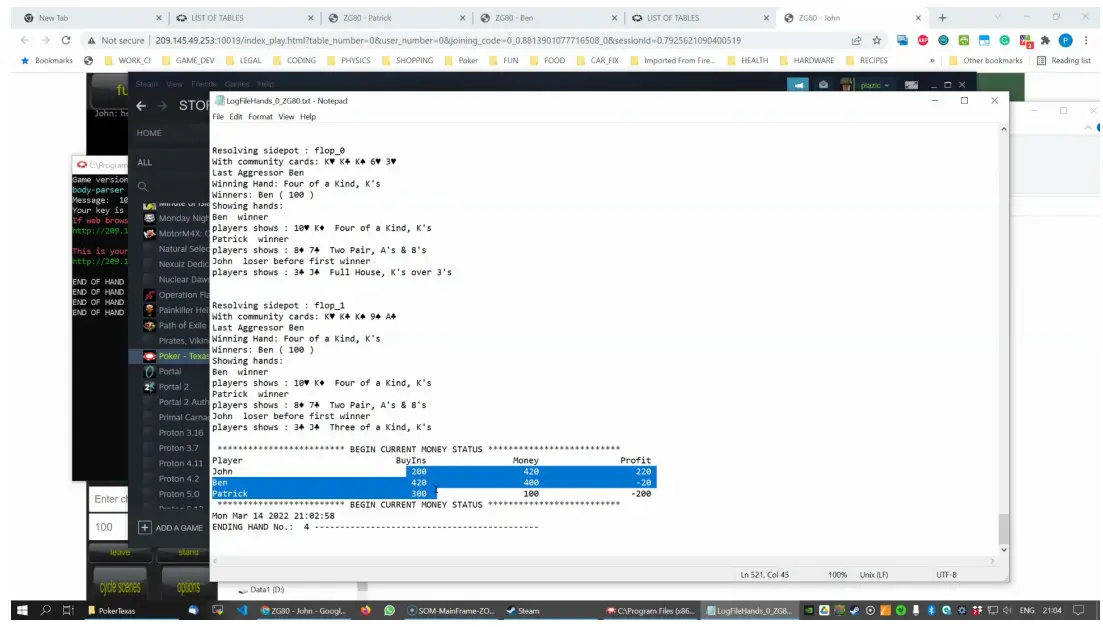
Task: Click the share page icon in address bar
Action: pos(856,41)
